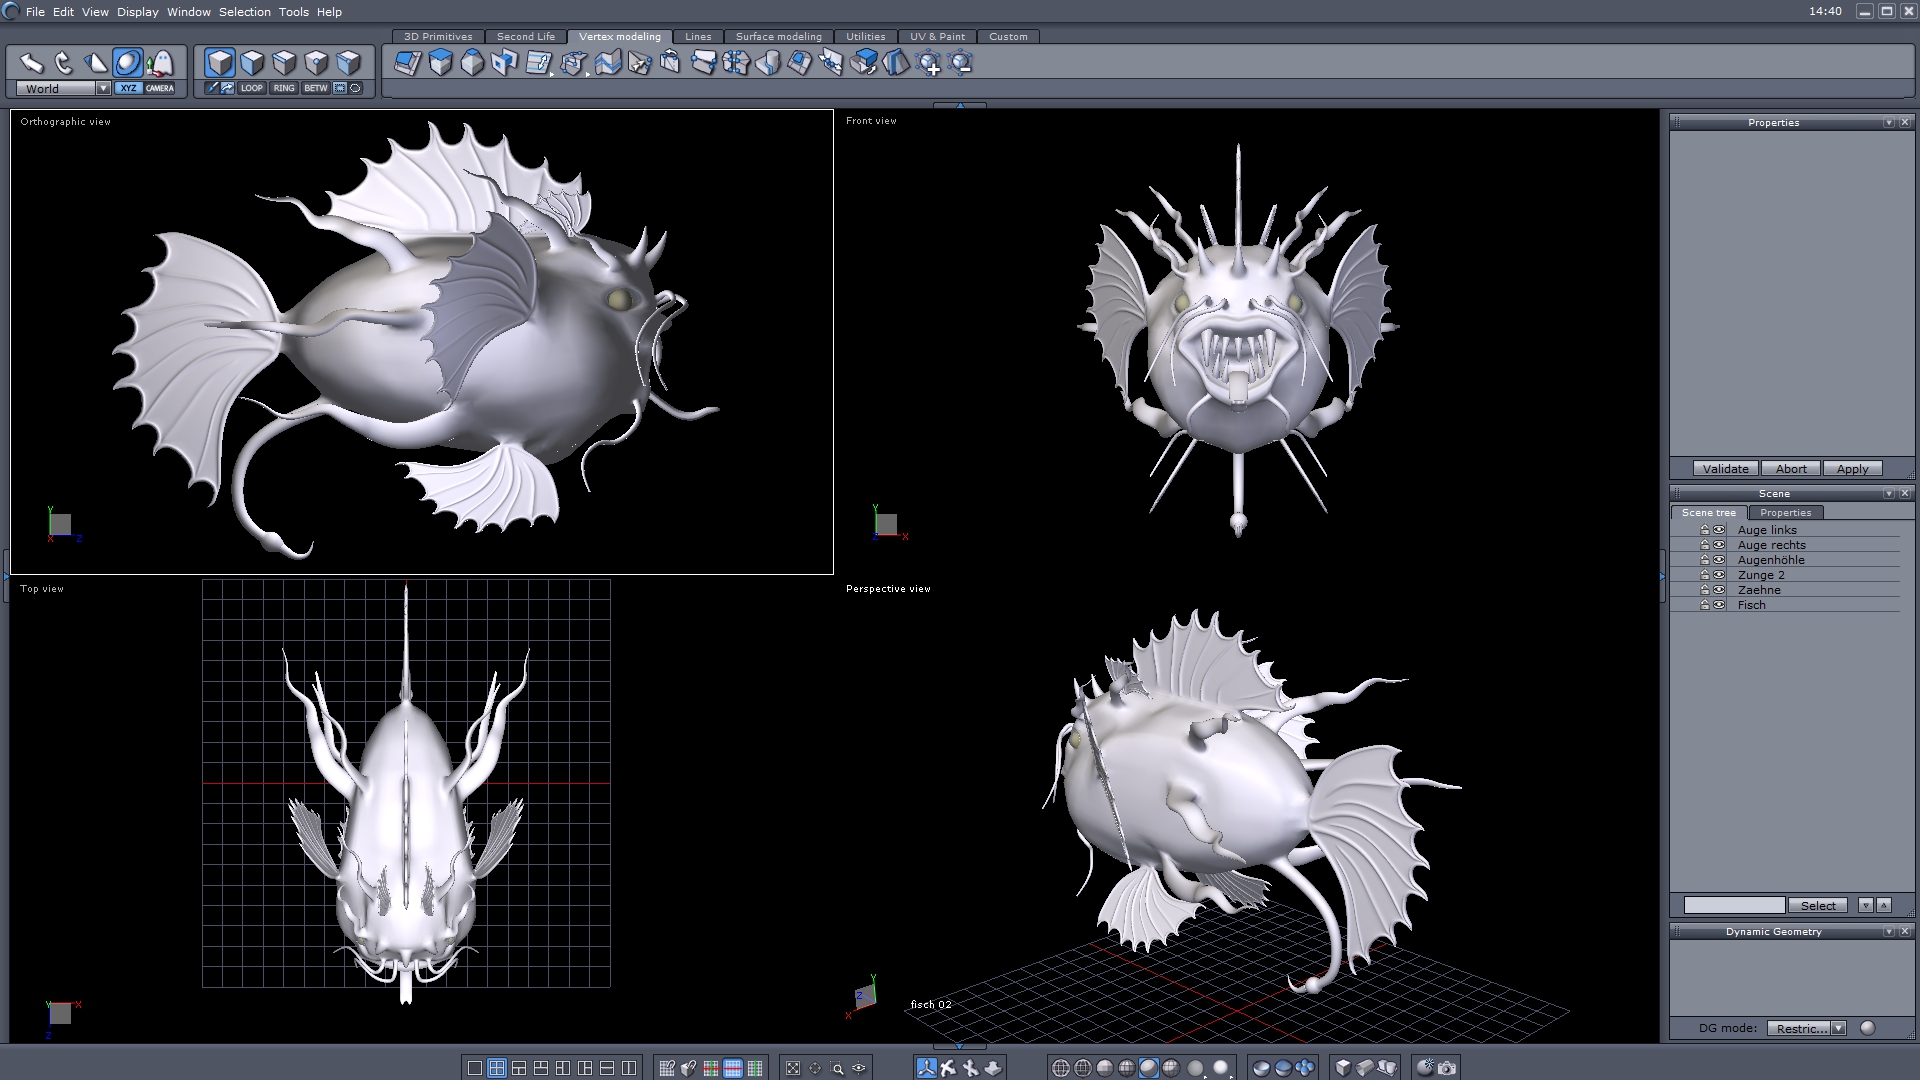Click the search input field beside Select
Screen dimensions: 1920x1080
(1734, 905)
